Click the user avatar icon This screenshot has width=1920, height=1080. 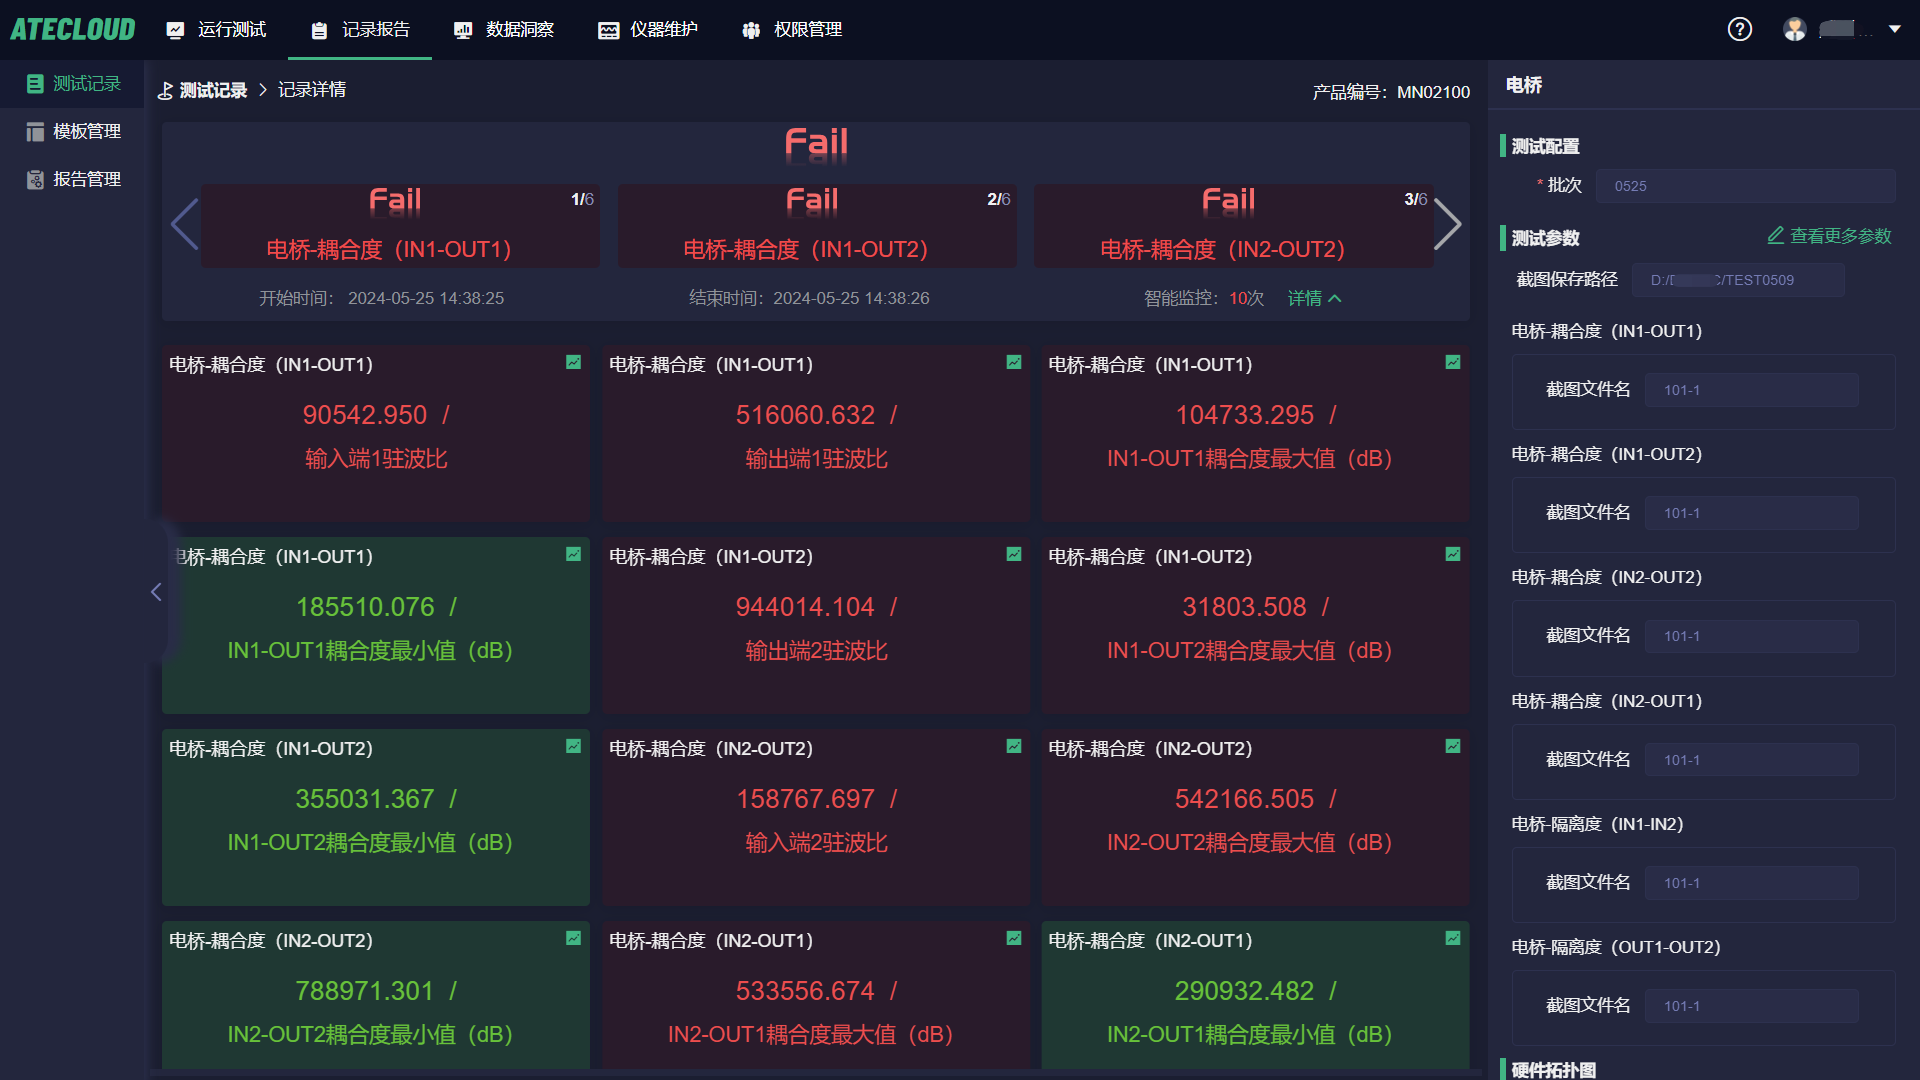1794,29
